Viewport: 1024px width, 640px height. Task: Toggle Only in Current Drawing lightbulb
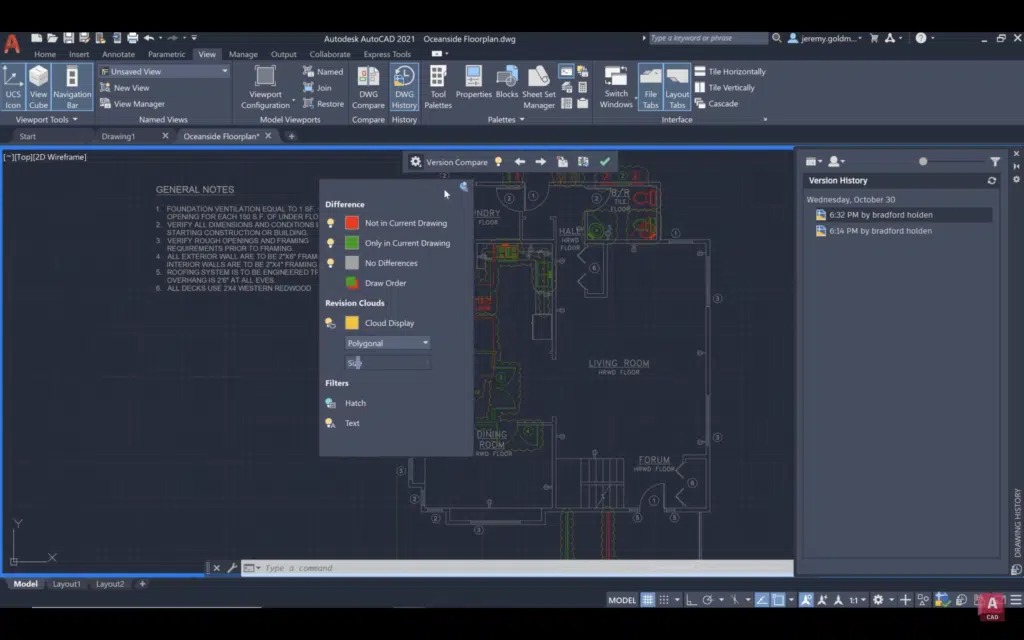coord(331,243)
